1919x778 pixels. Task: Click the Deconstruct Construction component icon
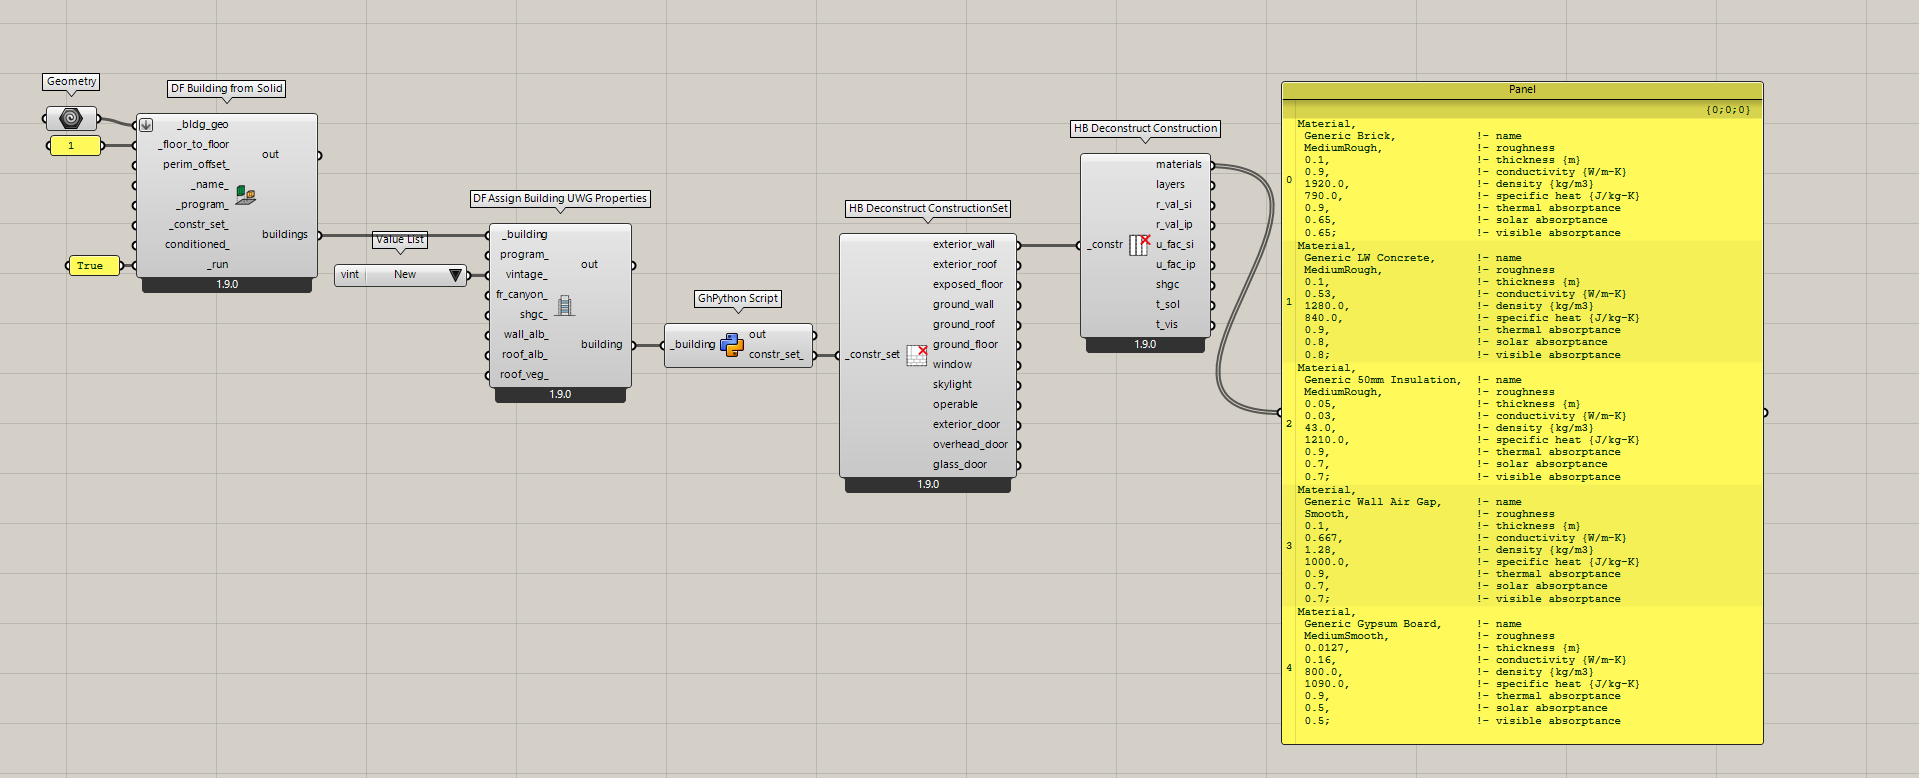pyautogui.click(x=1139, y=245)
